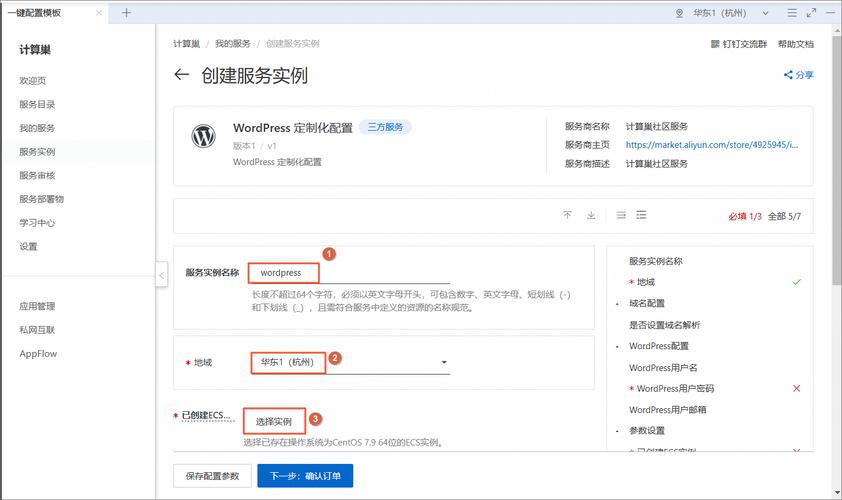Open 服务部署物 in sidebar
Viewport: 842px width, 500px height.
(x=41, y=199)
